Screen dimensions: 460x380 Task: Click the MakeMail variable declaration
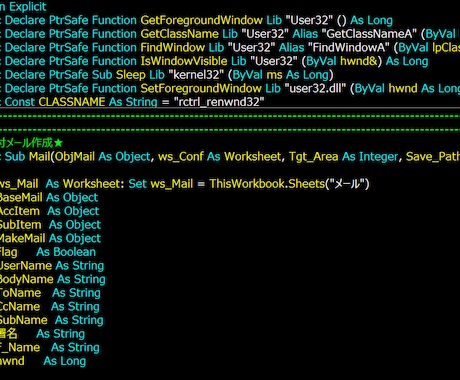pos(23,239)
